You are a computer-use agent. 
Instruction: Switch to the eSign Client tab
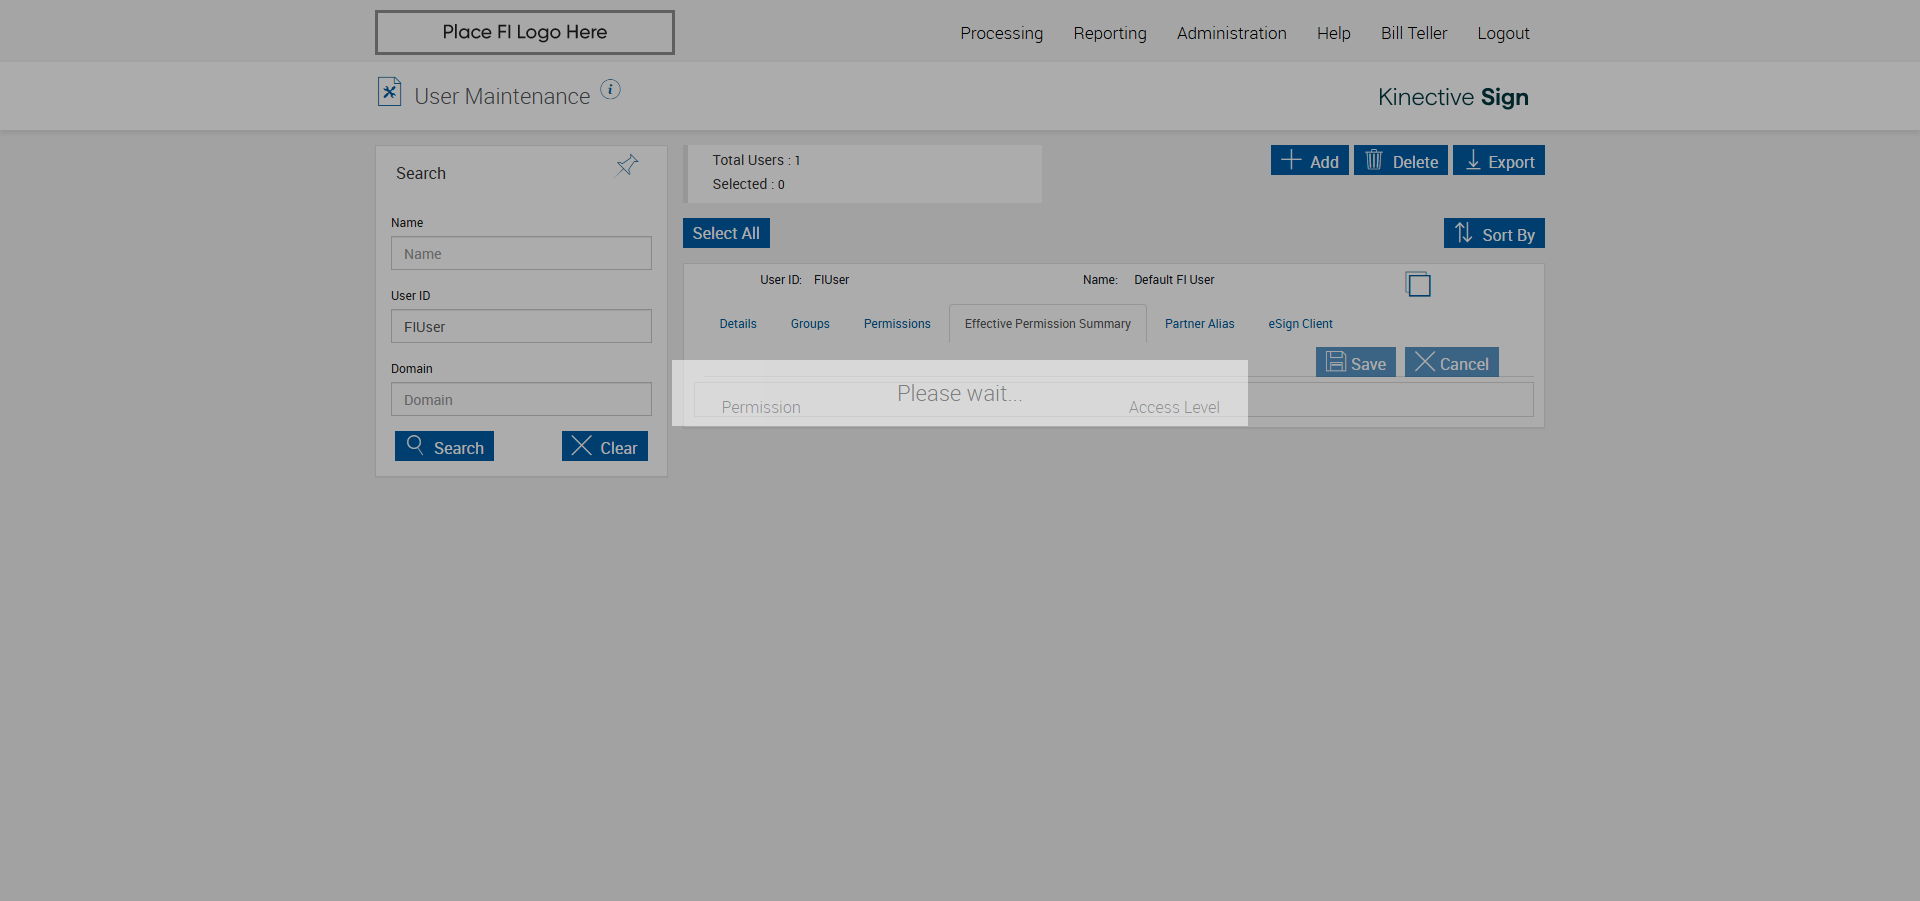(1300, 324)
